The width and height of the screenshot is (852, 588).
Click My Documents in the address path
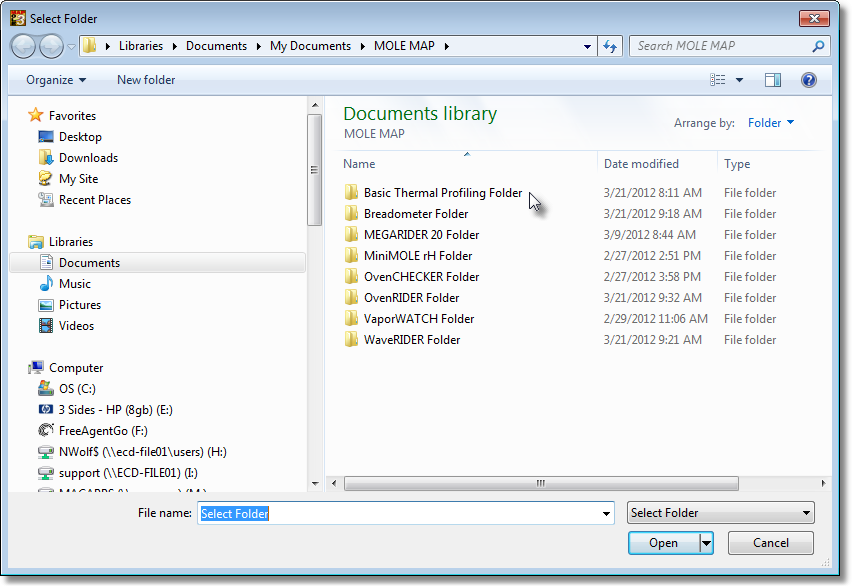pyautogui.click(x=310, y=46)
